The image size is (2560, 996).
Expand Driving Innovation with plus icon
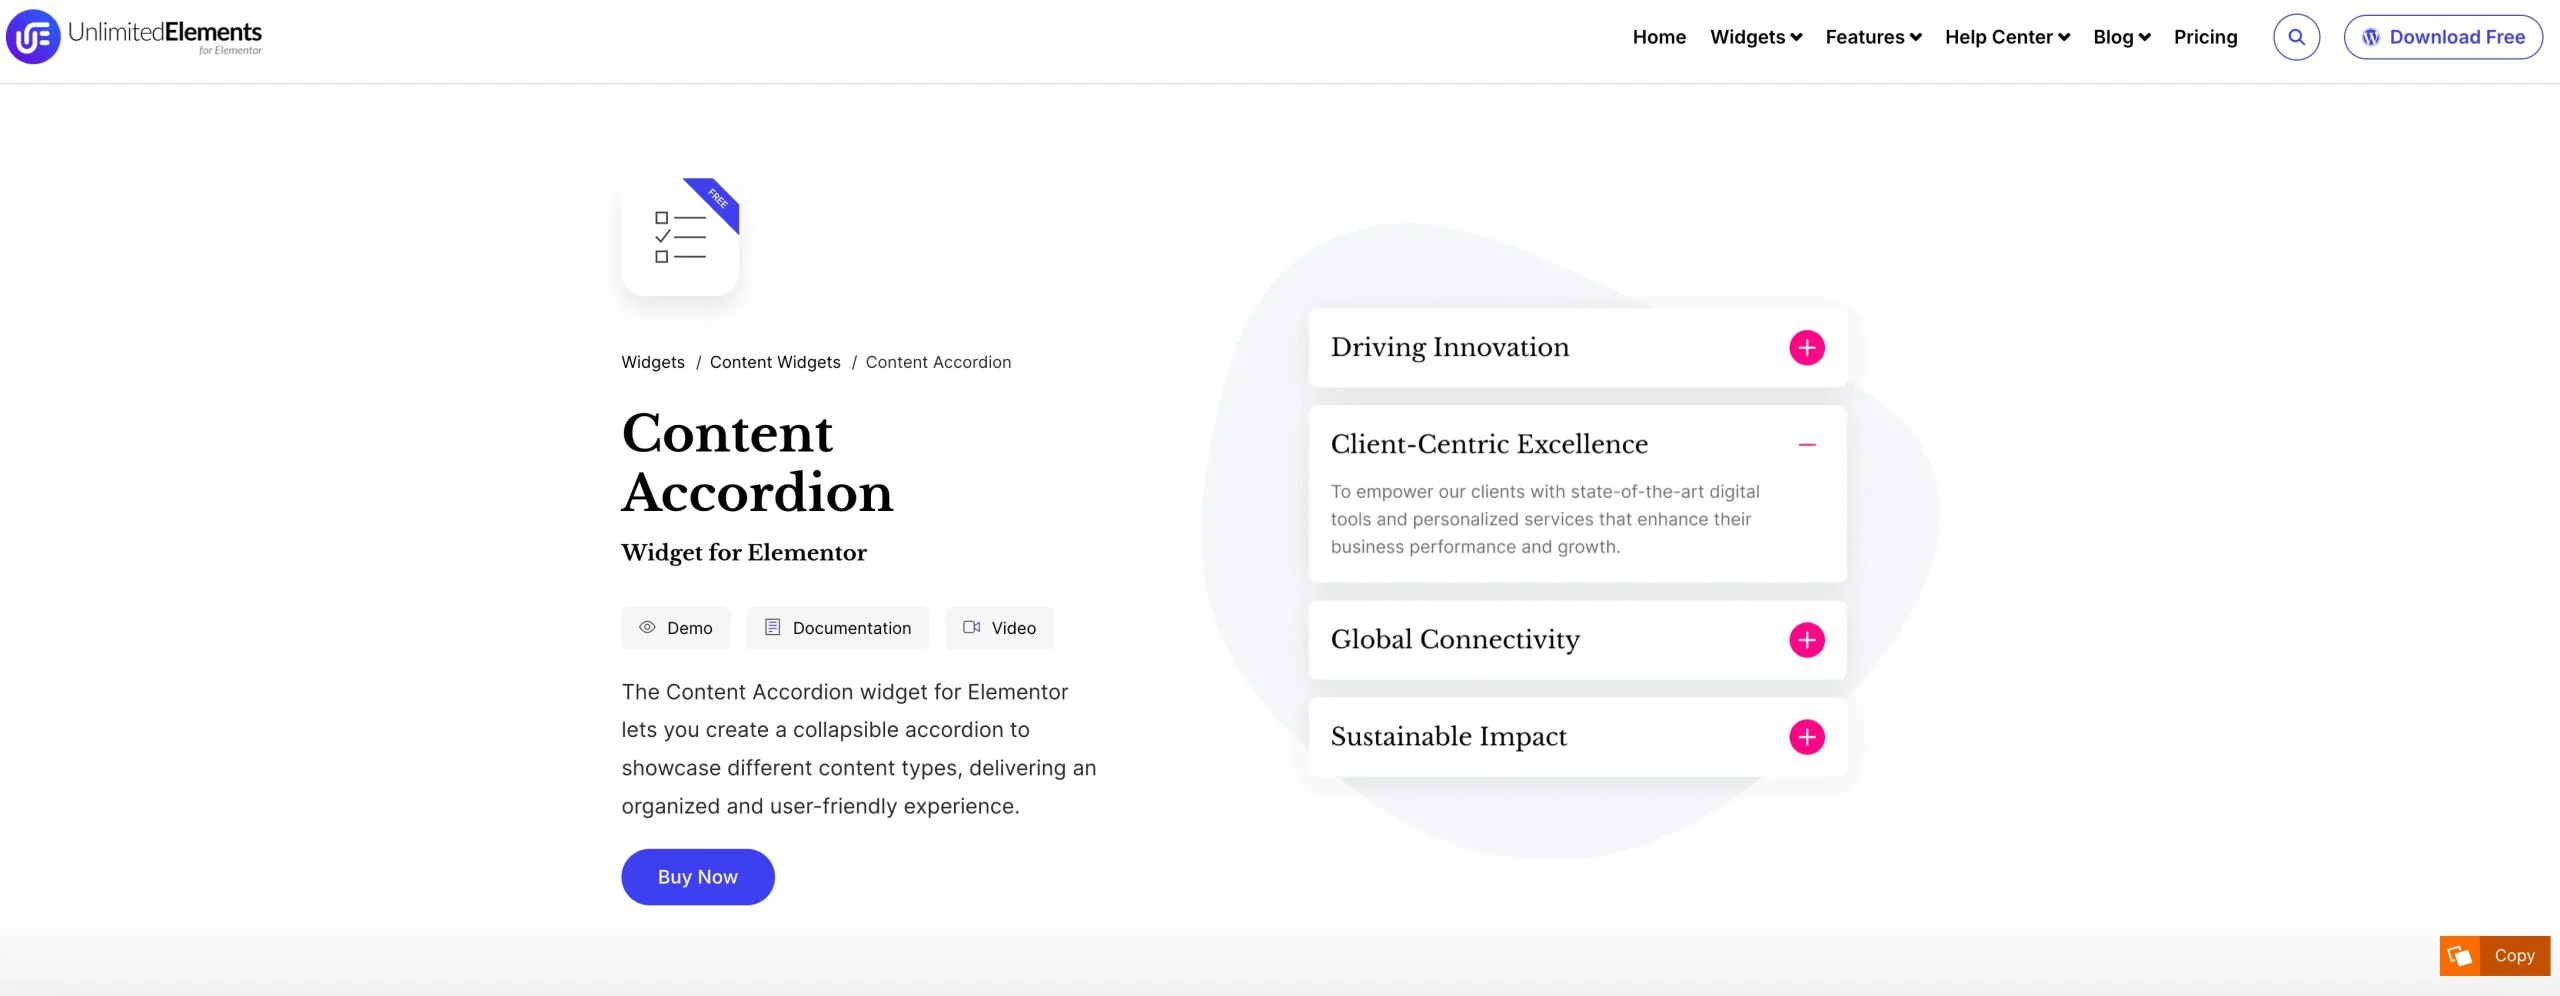click(1806, 348)
